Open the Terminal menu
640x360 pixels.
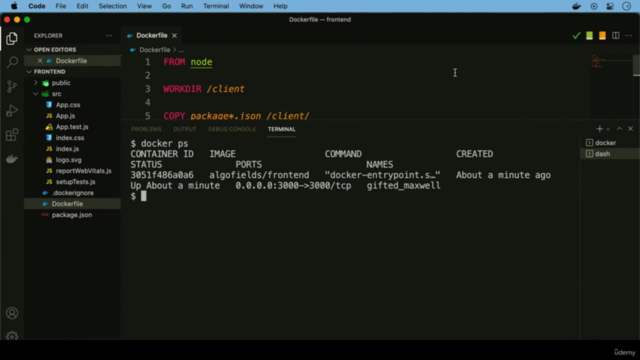click(x=216, y=6)
